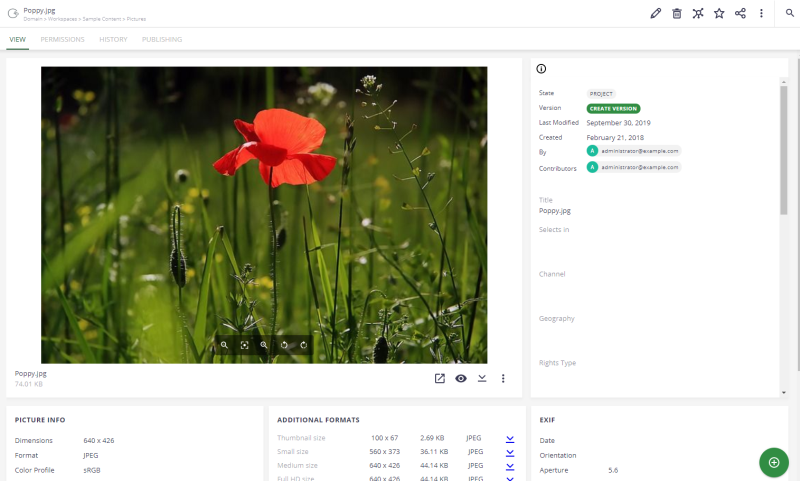800x481 pixels.
Task: Toggle preview with the eye icon
Action: click(461, 378)
